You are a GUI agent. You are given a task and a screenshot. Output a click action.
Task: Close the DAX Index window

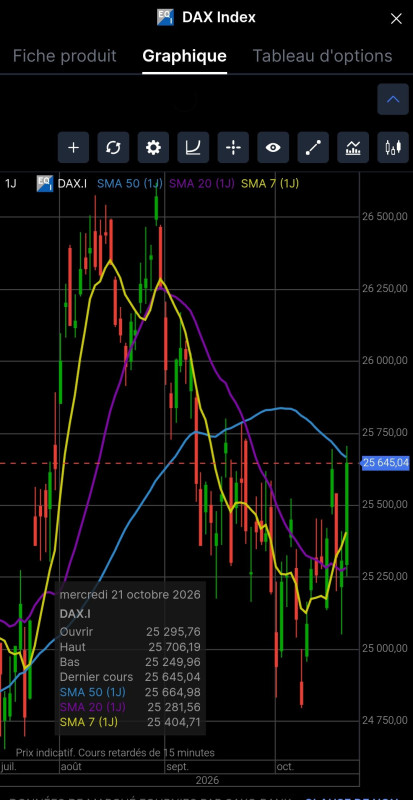396,19
